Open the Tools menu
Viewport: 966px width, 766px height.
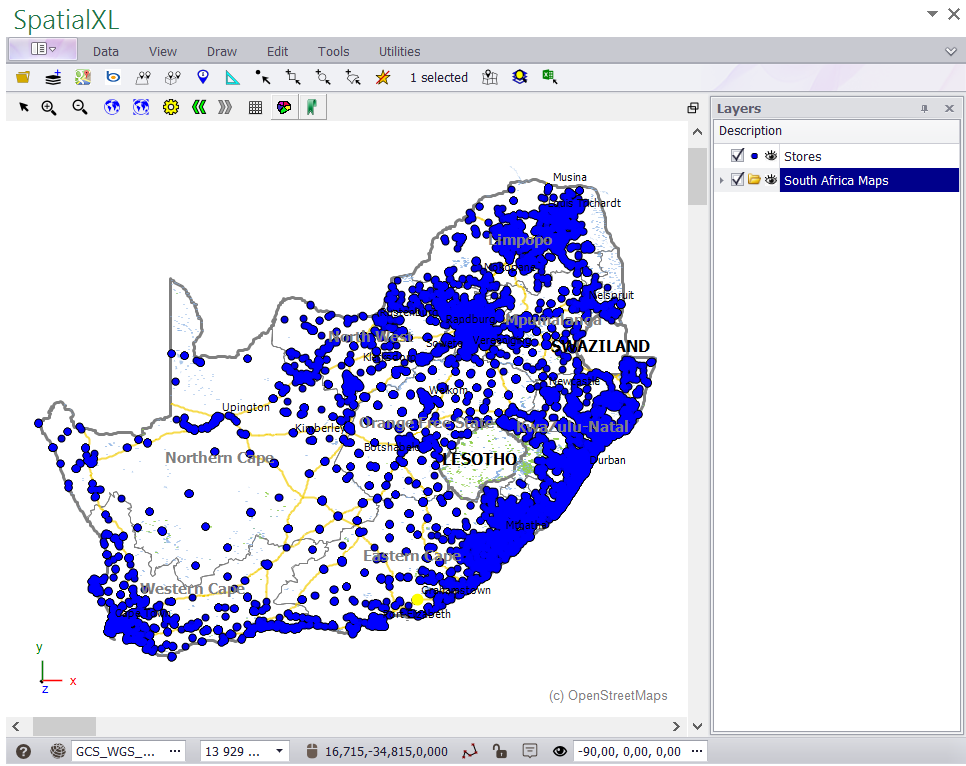point(333,51)
